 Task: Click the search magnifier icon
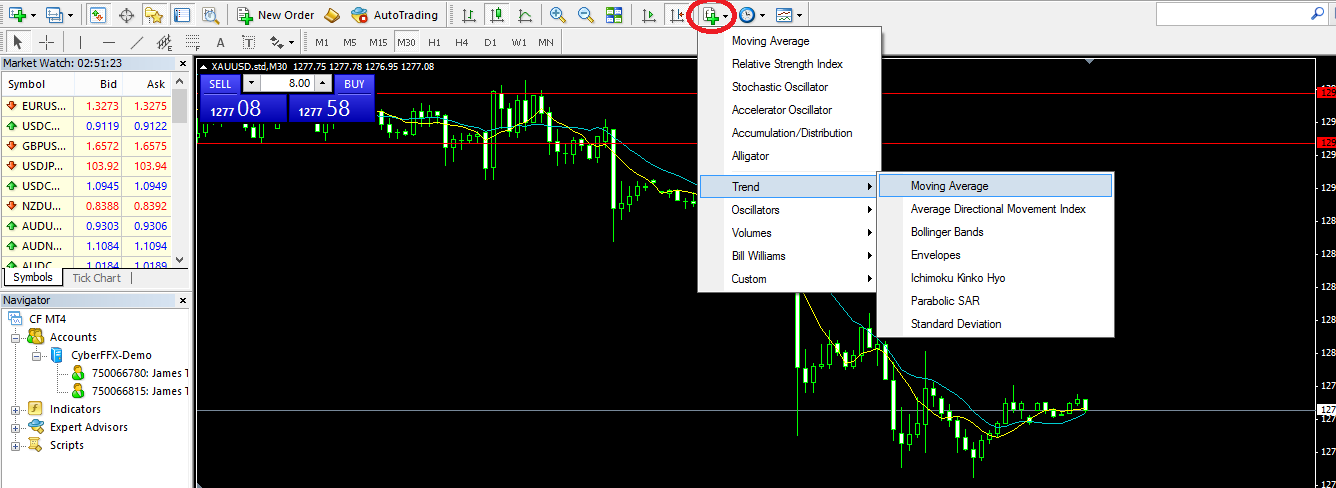pyautogui.click(x=1319, y=14)
